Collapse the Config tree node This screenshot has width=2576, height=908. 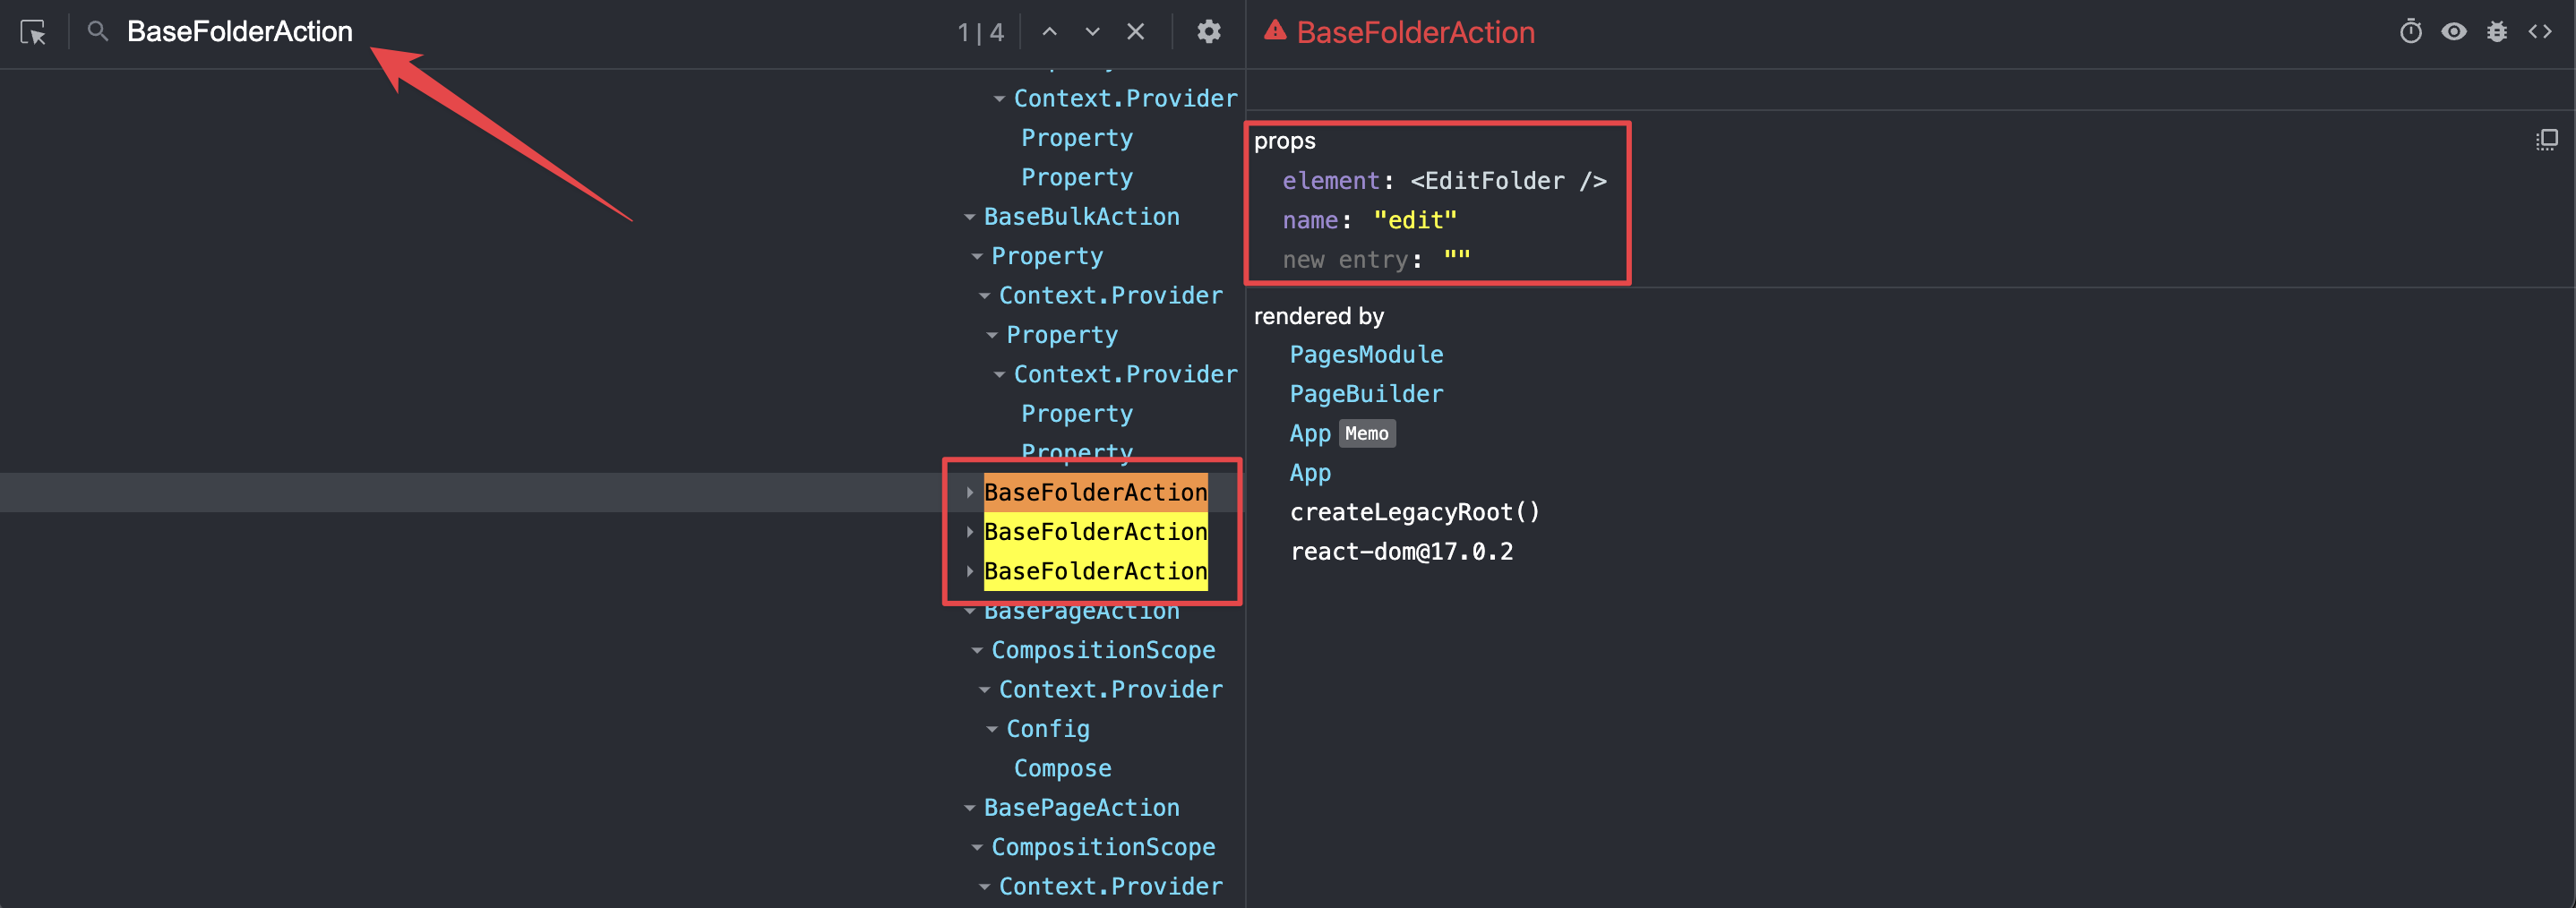(992, 728)
